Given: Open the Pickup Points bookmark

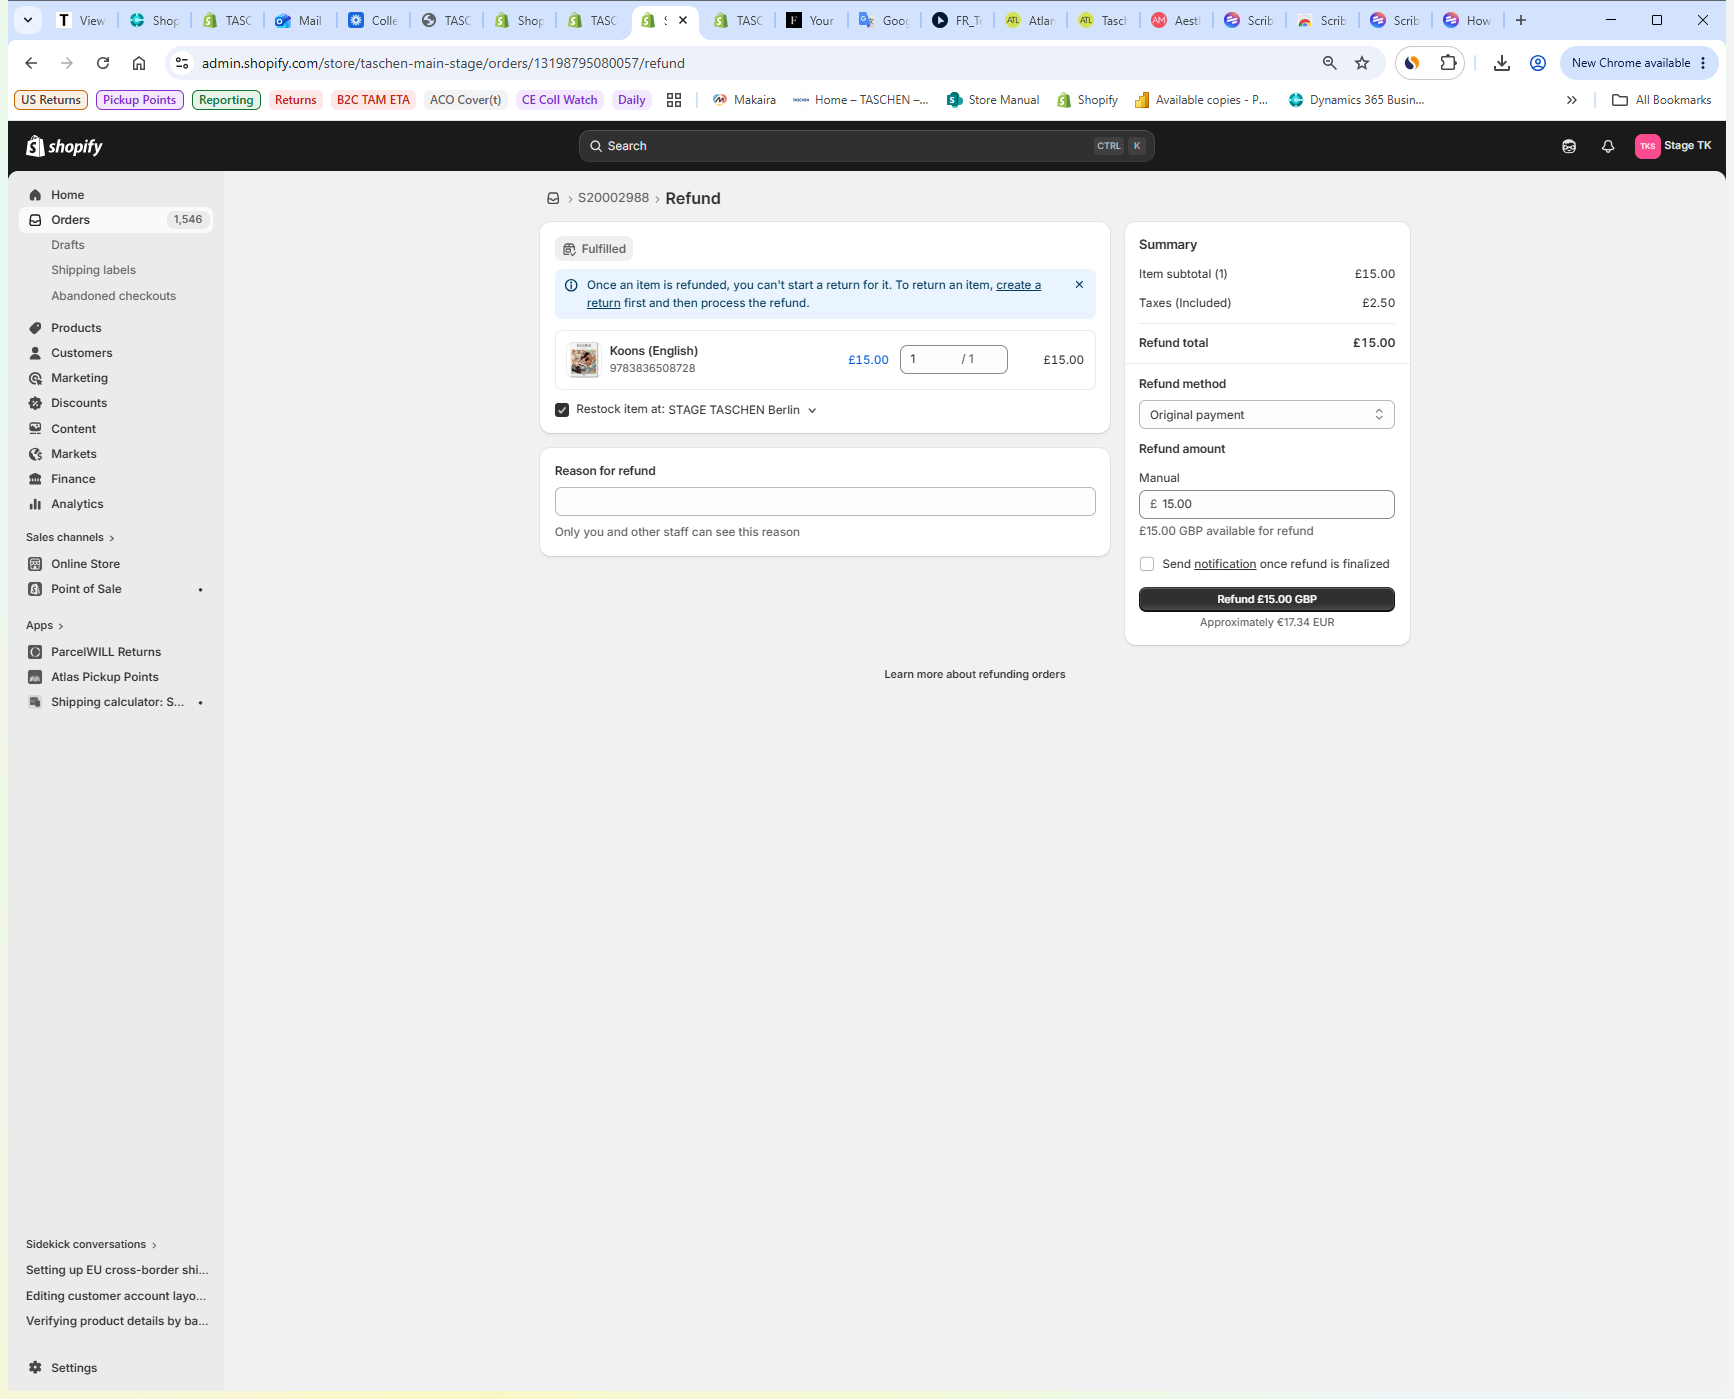Looking at the screenshot, I should click(139, 100).
